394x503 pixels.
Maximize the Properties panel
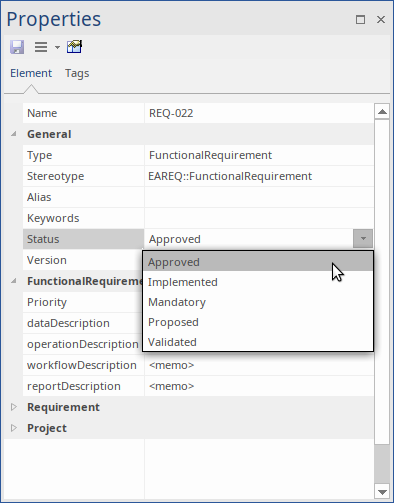click(x=360, y=20)
